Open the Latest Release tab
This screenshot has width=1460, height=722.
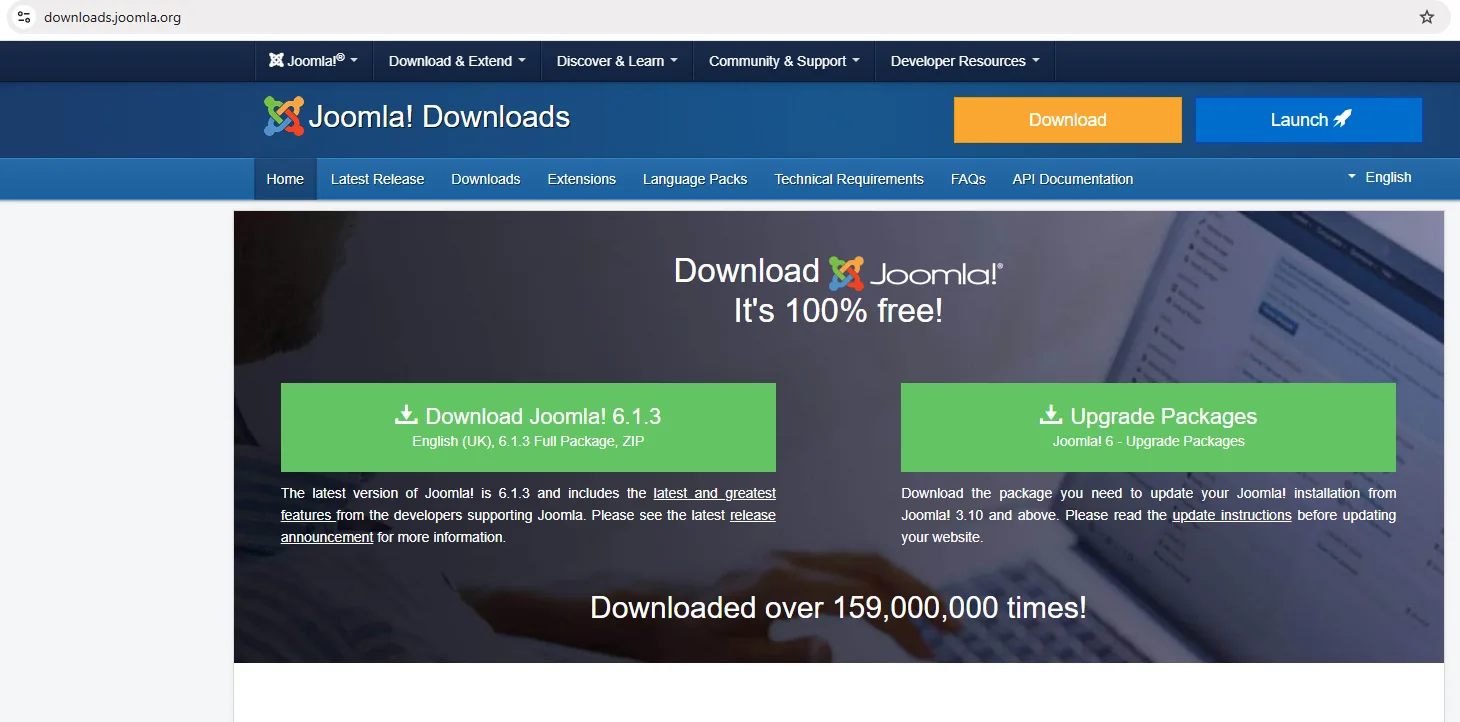coord(378,179)
